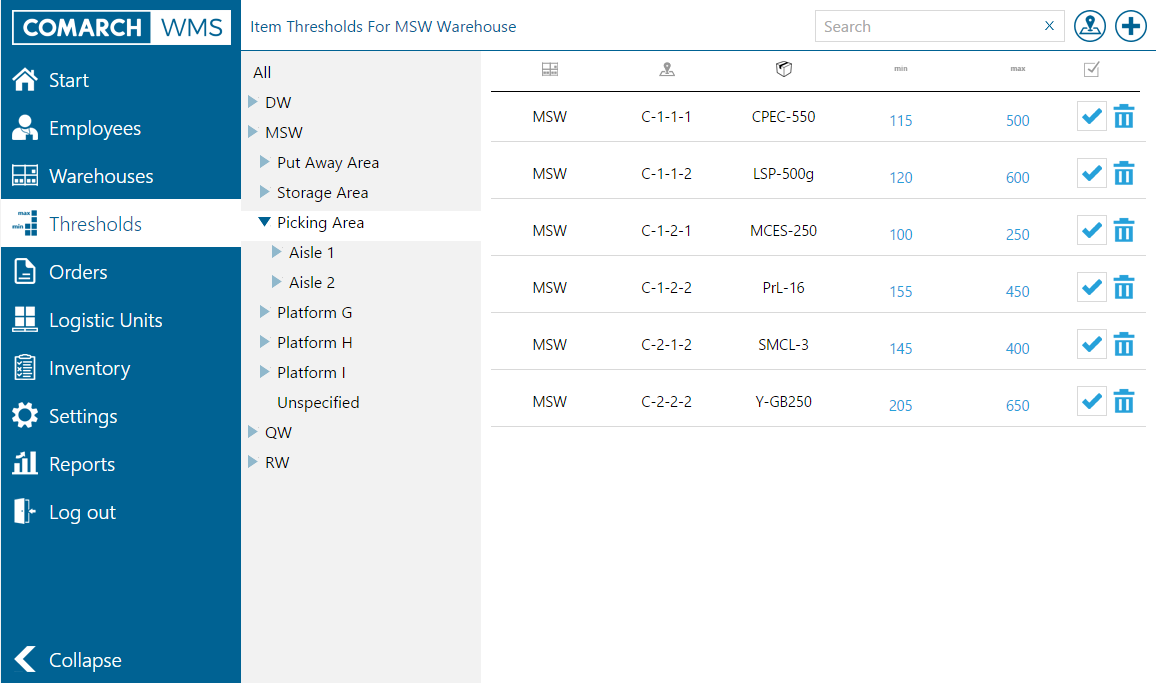Toggle the checkmark for PrL-16 row
This screenshot has width=1156, height=683.
click(1091, 288)
